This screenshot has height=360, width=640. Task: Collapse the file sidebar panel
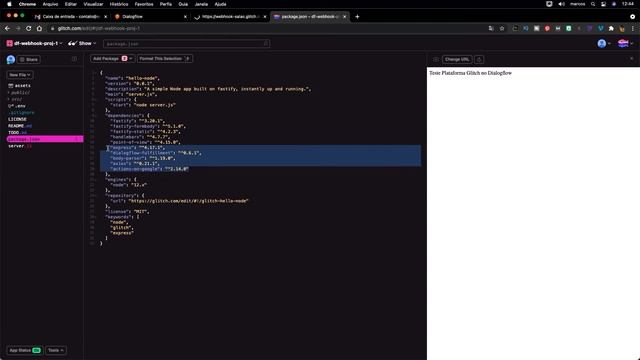74,59
